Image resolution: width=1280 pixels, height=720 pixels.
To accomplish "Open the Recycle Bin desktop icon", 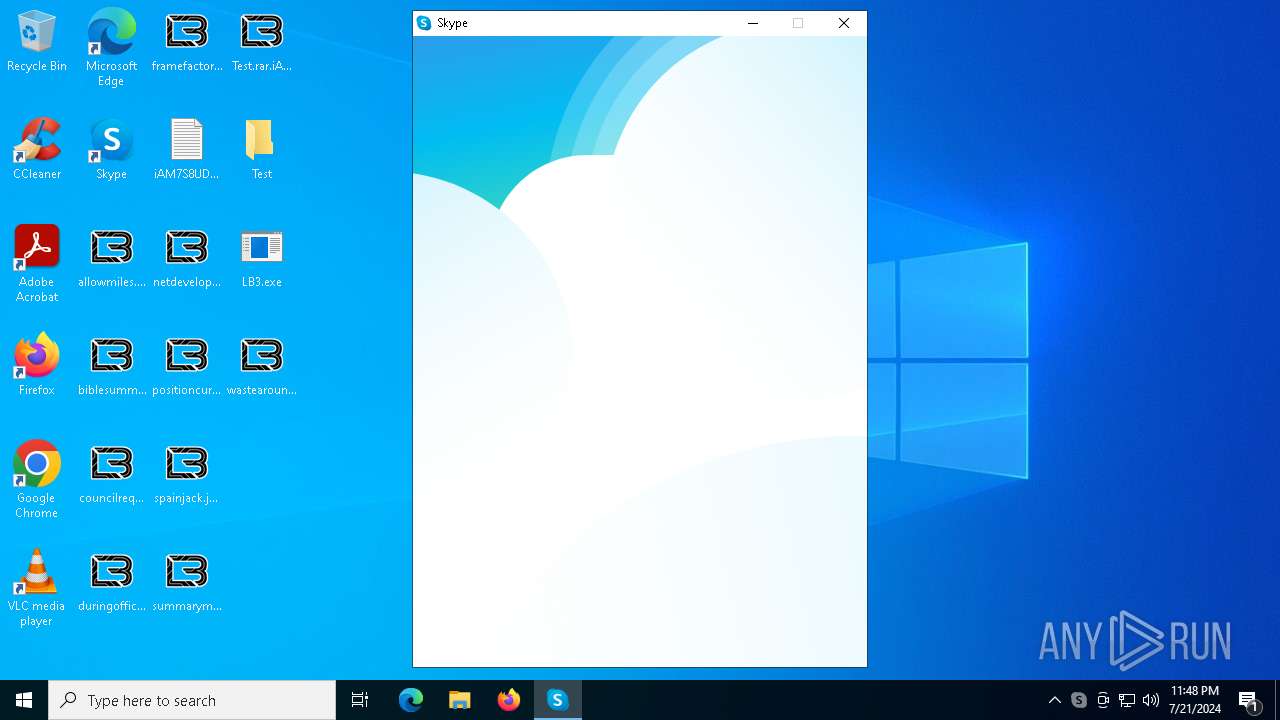I will (x=37, y=42).
